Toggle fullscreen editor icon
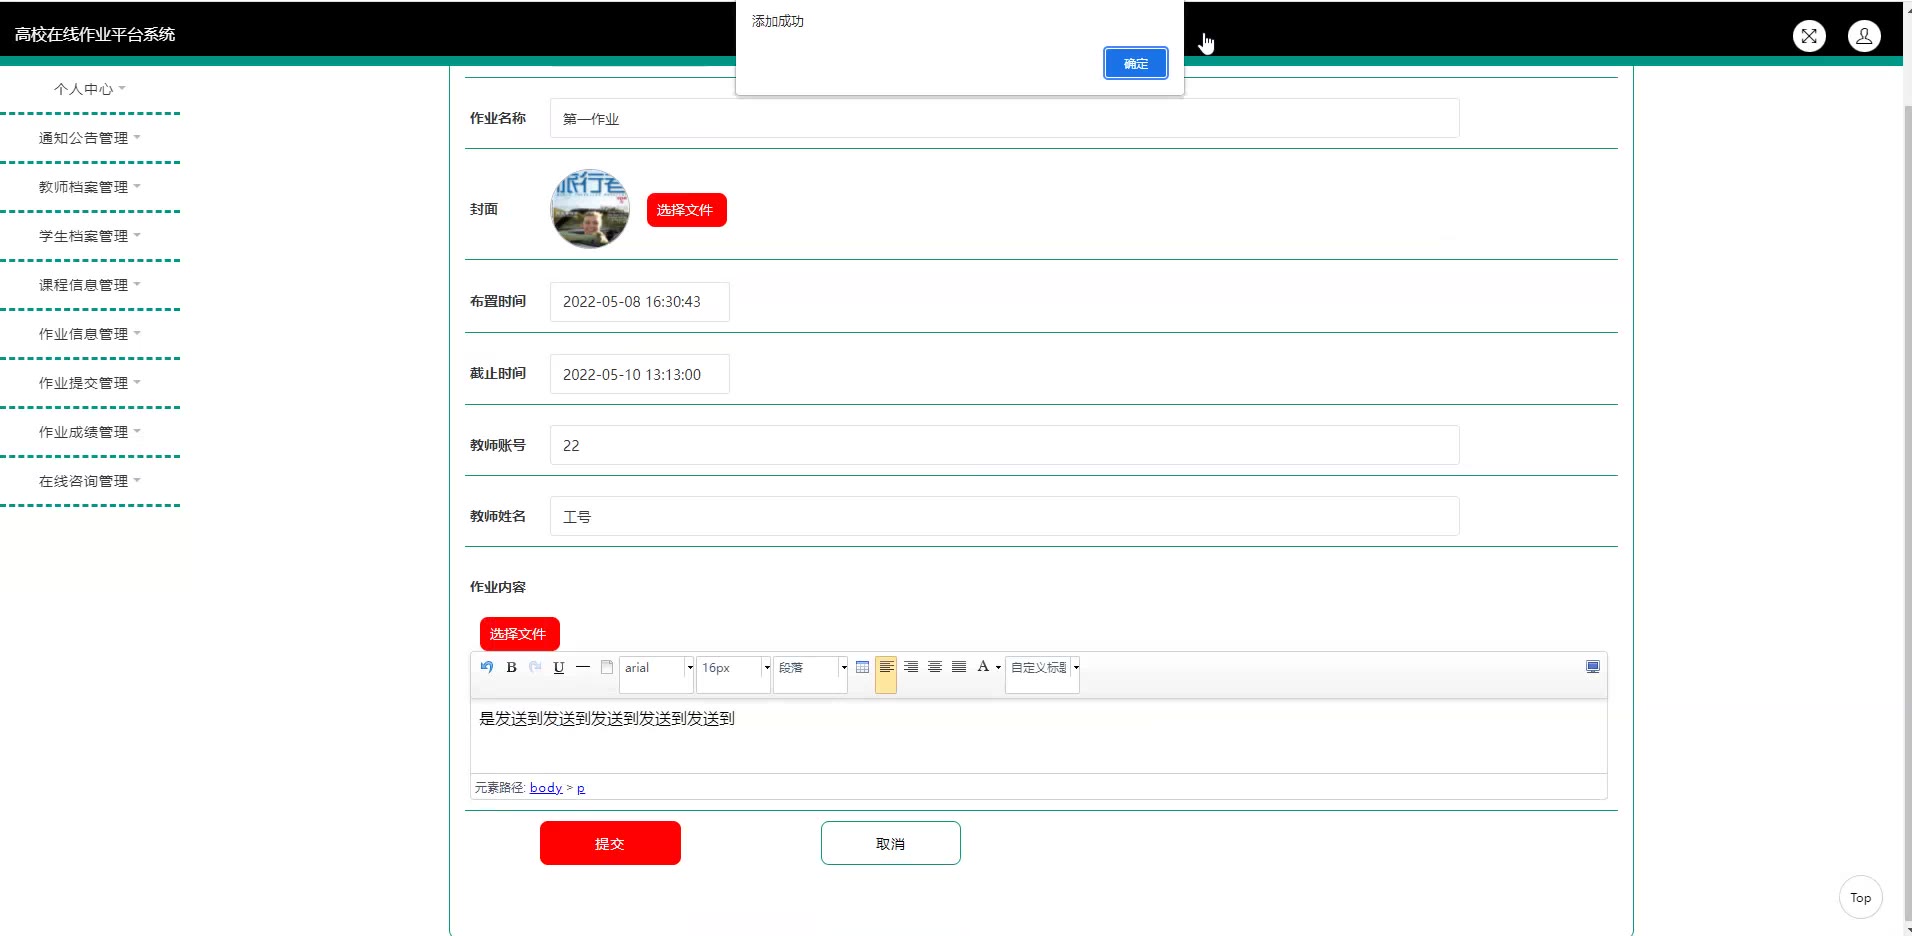Screen dimensions: 1912x936 click(x=1593, y=667)
